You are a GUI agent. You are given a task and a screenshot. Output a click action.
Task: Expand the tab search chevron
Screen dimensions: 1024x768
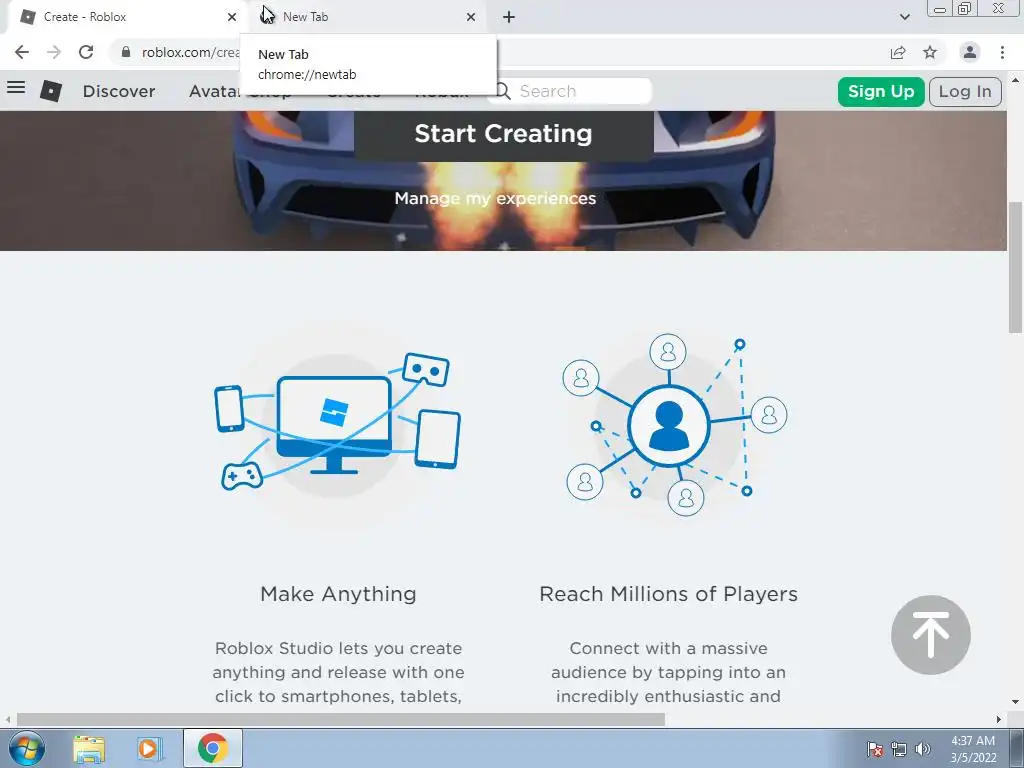coord(904,17)
